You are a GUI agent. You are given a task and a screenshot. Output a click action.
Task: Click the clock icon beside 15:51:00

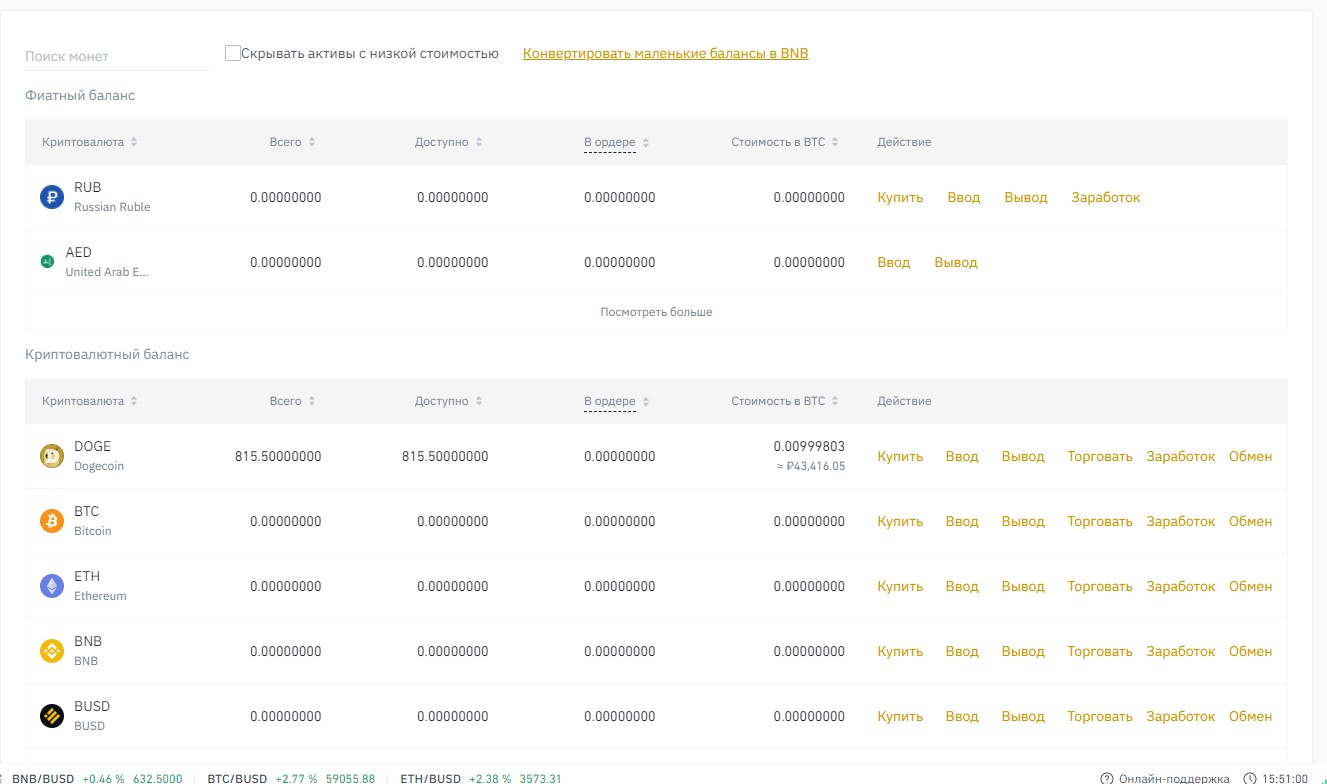point(1250,778)
